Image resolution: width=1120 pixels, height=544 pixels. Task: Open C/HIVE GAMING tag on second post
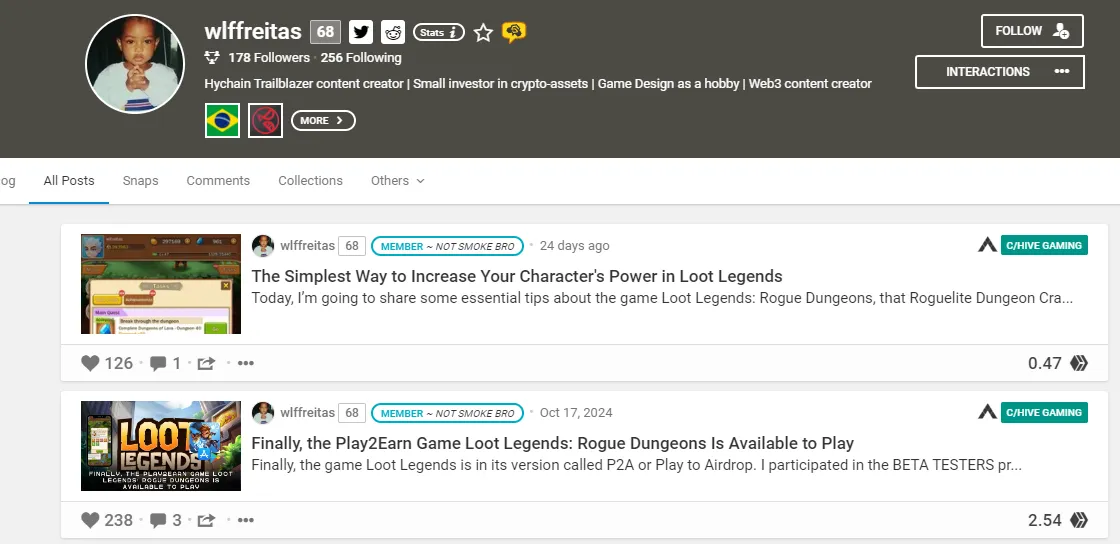1044,413
